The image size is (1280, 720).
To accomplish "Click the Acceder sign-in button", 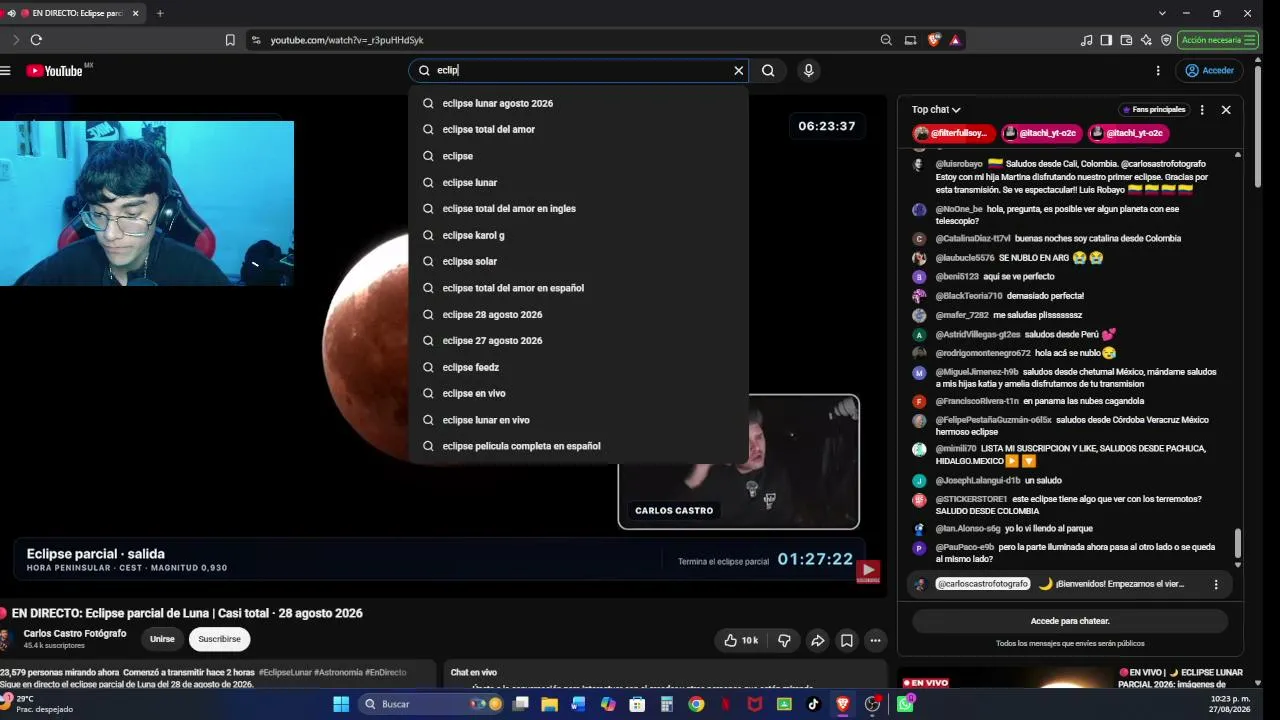I will pyautogui.click(x=1209, y=71).
